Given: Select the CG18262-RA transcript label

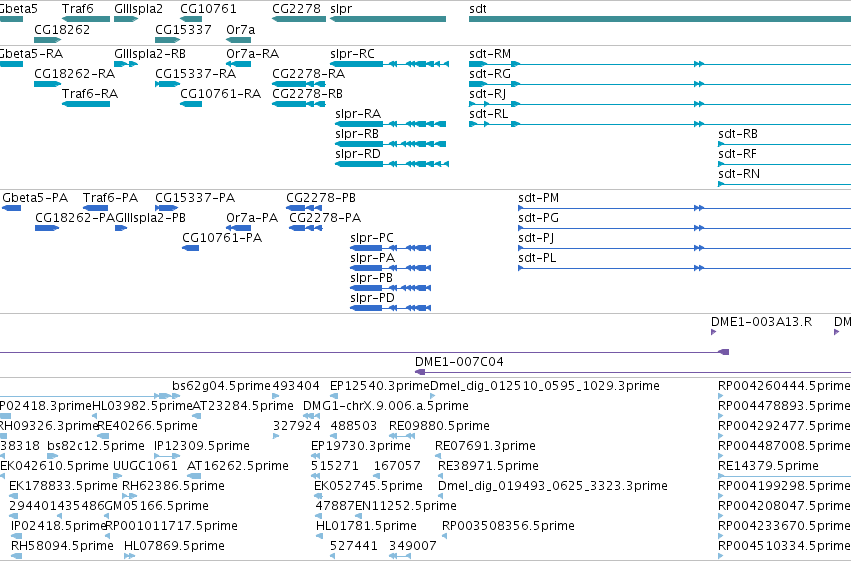Looking at the screenshot, I should [74, 74].
